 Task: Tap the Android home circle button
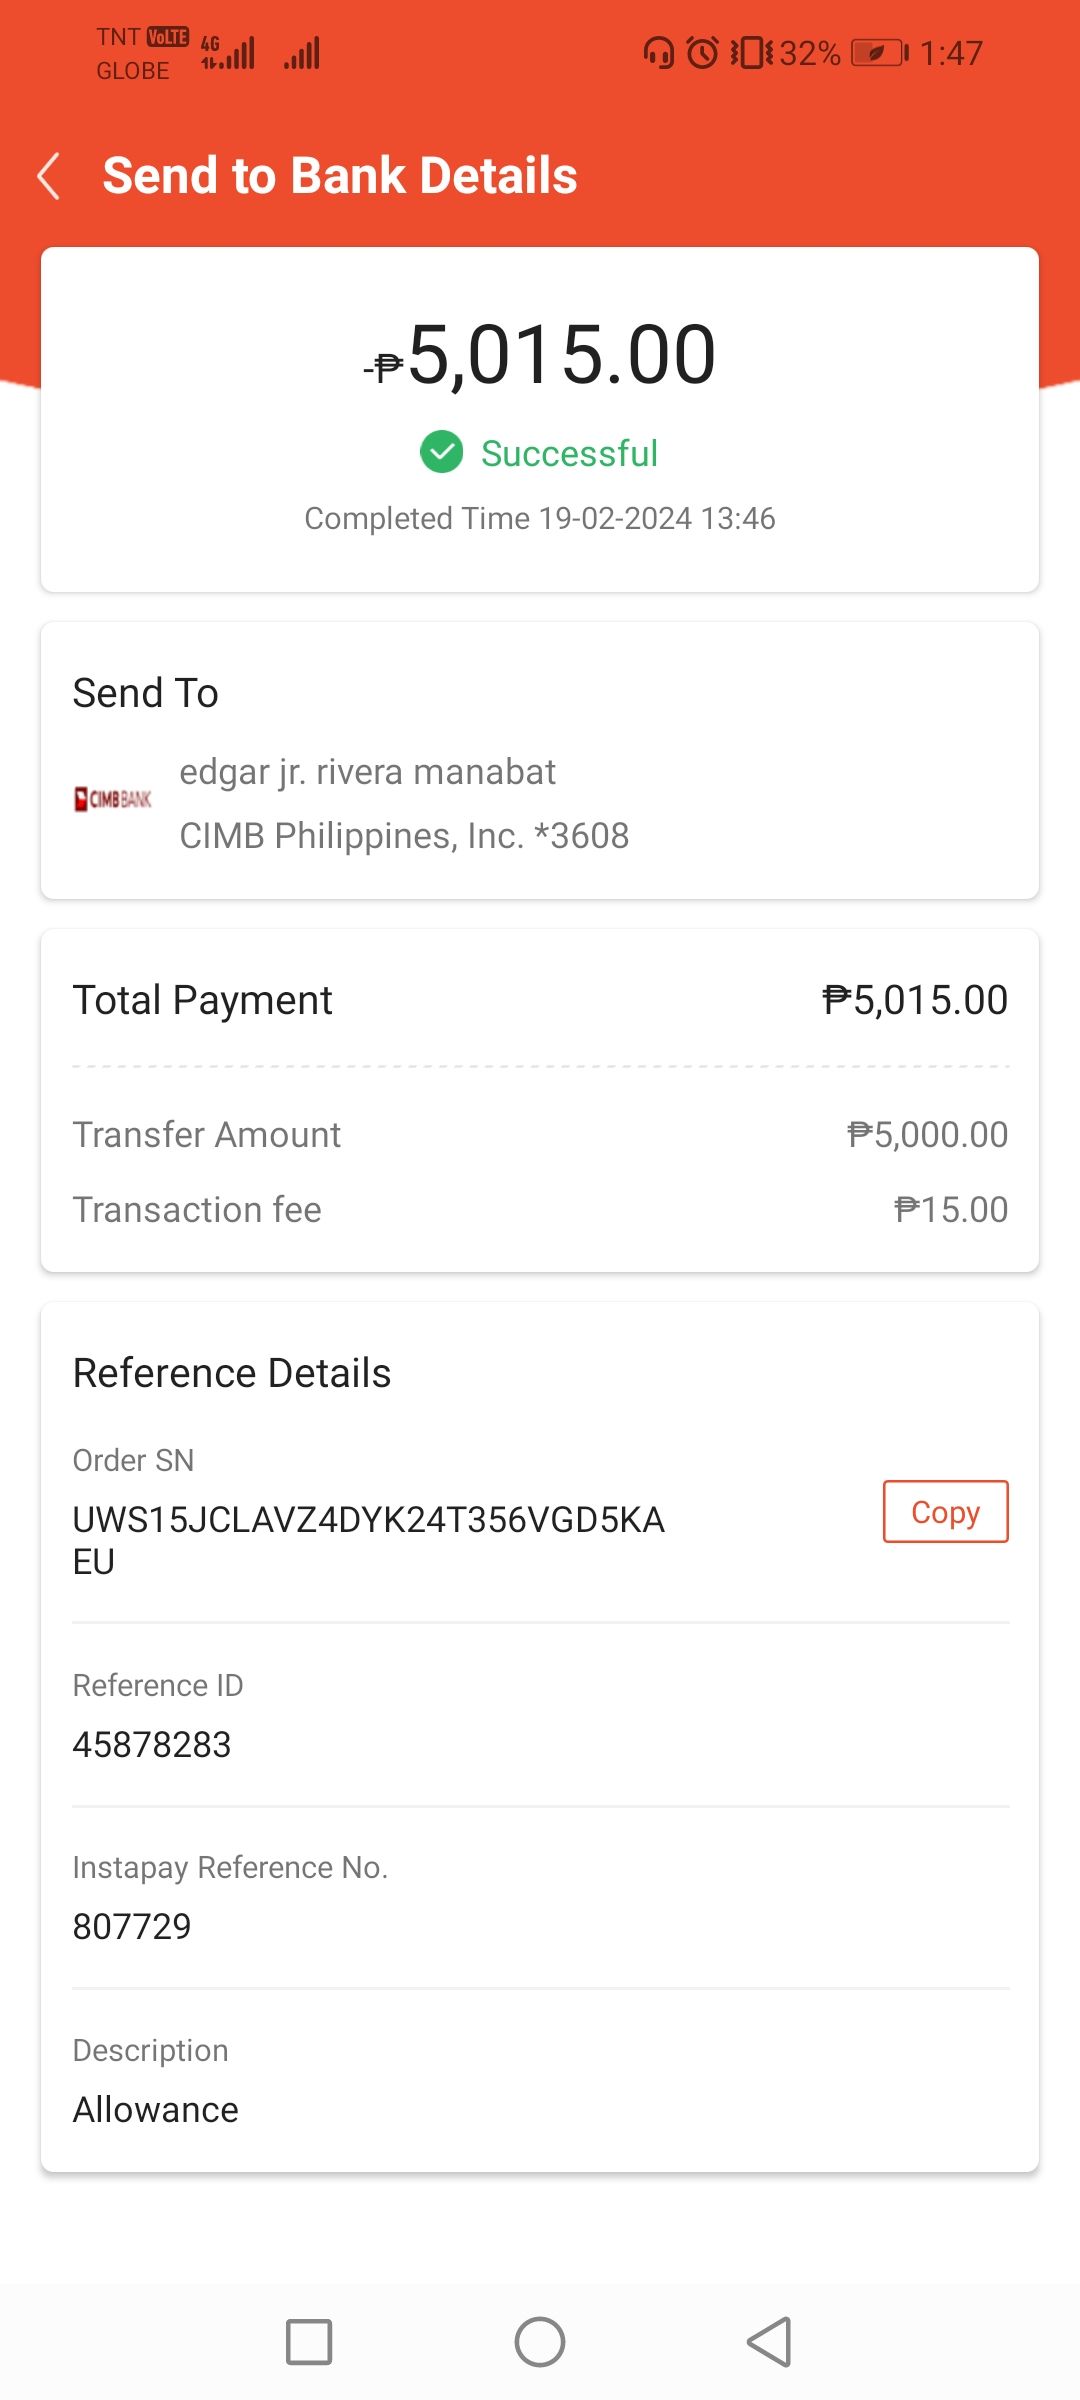coord(540,2342)
